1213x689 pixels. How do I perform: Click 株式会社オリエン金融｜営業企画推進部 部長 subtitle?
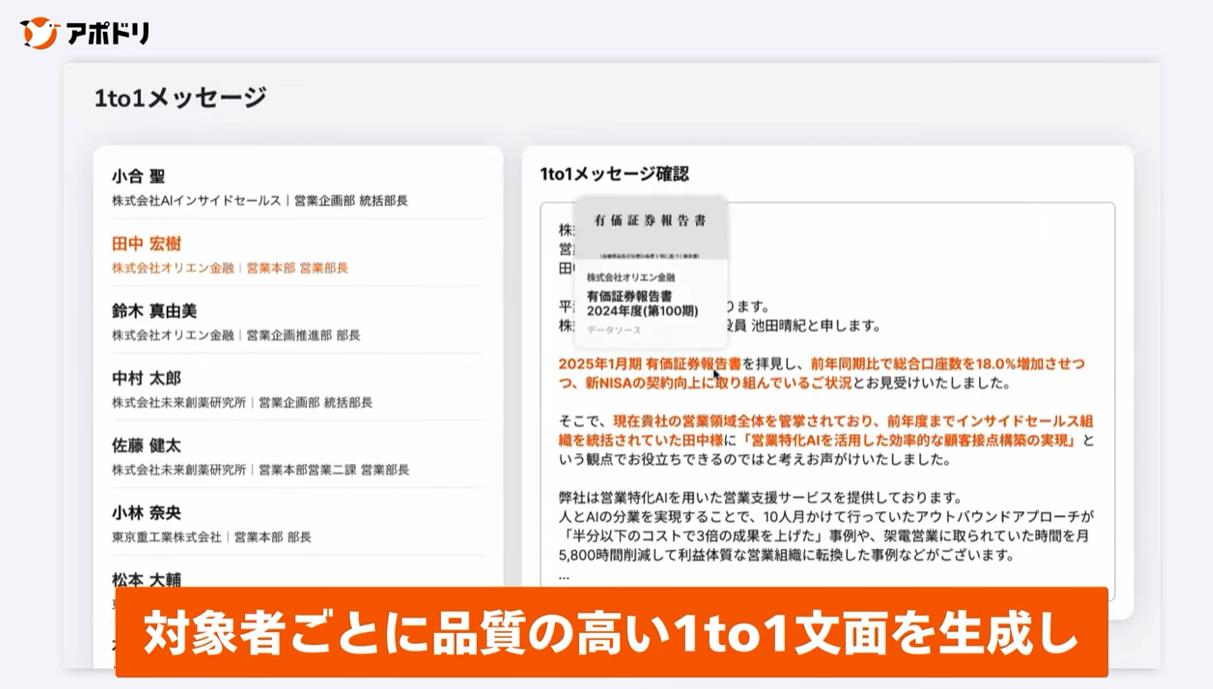pos(236,335)
